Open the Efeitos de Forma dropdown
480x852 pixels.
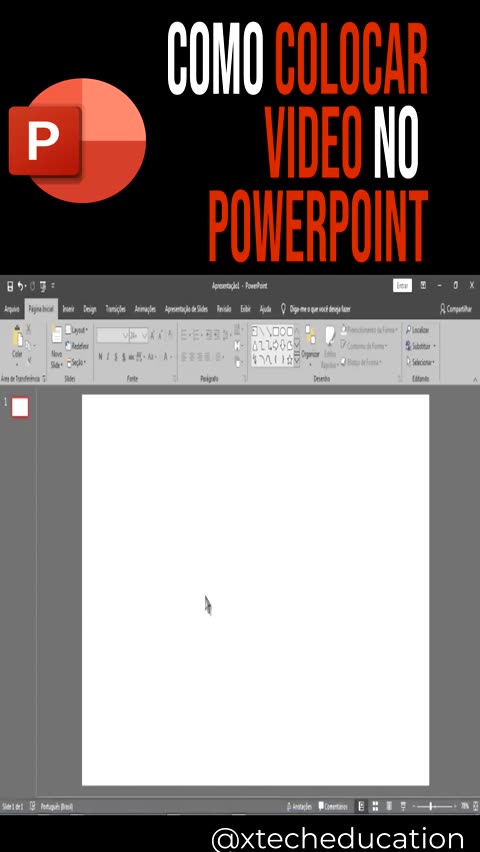click(361, 362)
